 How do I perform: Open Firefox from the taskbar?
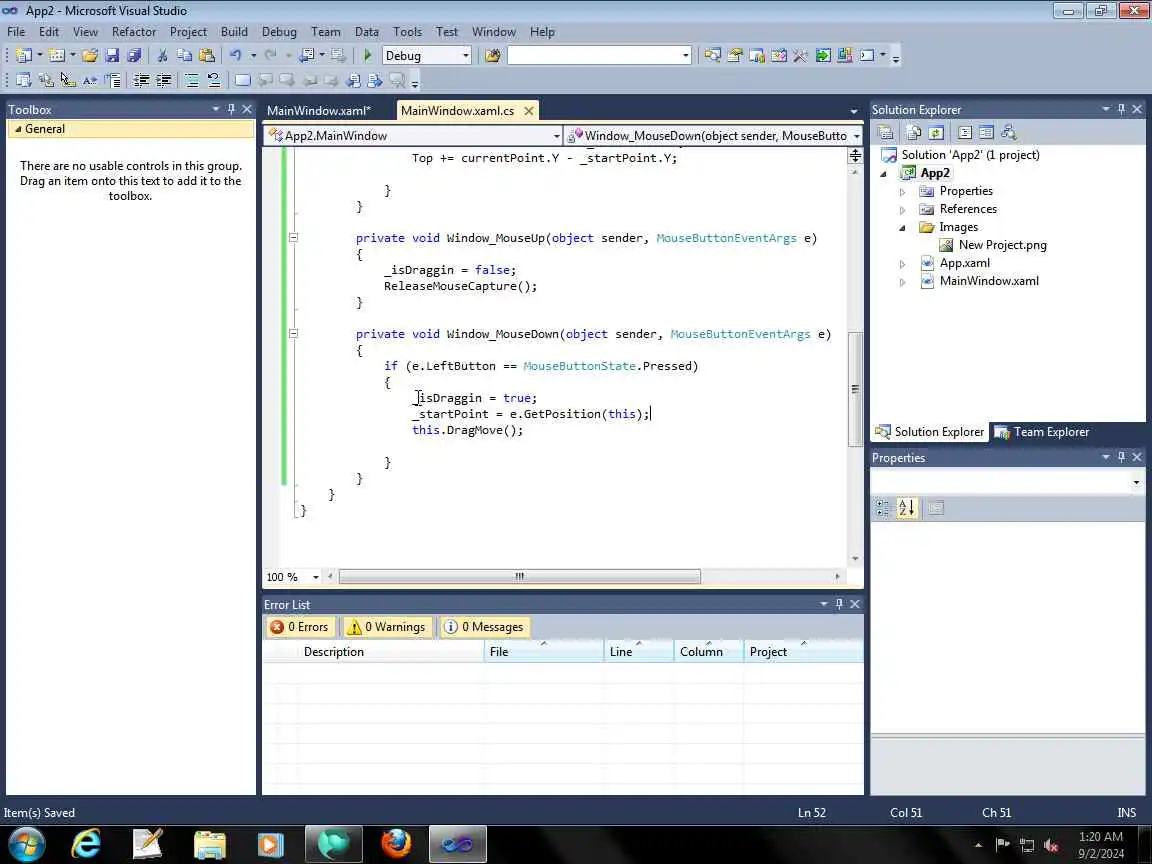(x=396, y=843)
